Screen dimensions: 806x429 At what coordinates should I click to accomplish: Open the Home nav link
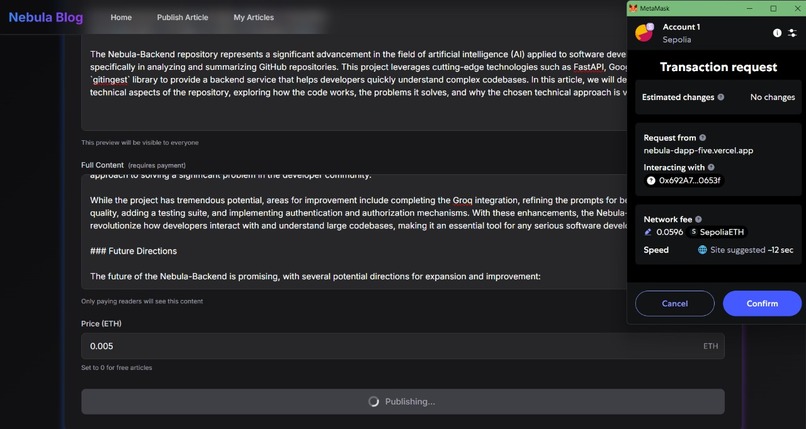tap(121, 17)
